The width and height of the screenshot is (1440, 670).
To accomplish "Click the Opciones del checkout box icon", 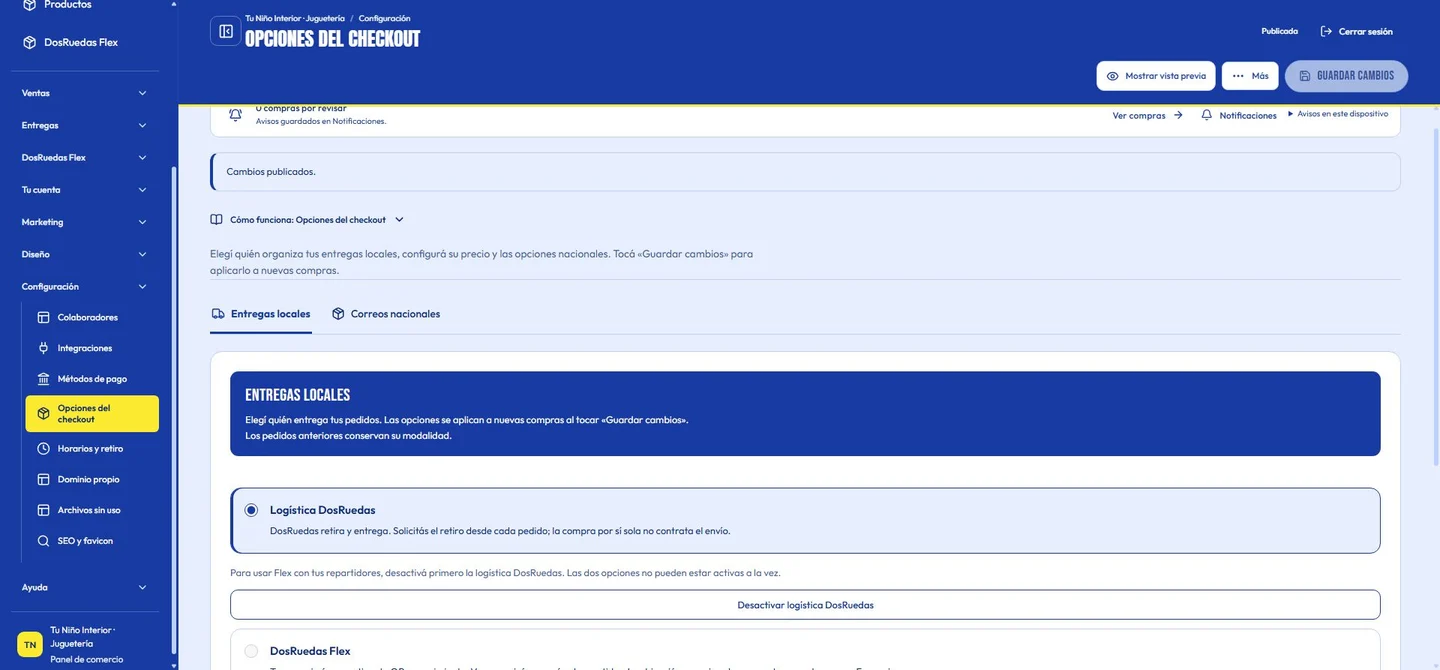I will coord(43,414).
